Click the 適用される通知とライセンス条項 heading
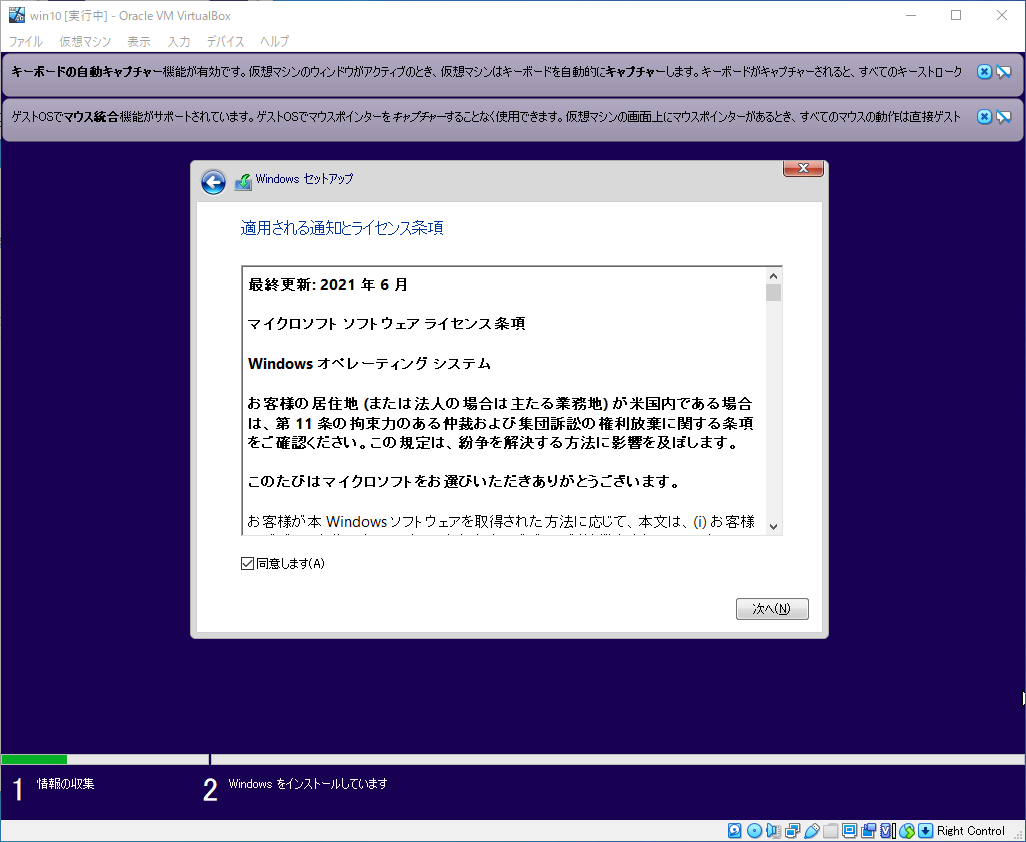 click(342, 228)
